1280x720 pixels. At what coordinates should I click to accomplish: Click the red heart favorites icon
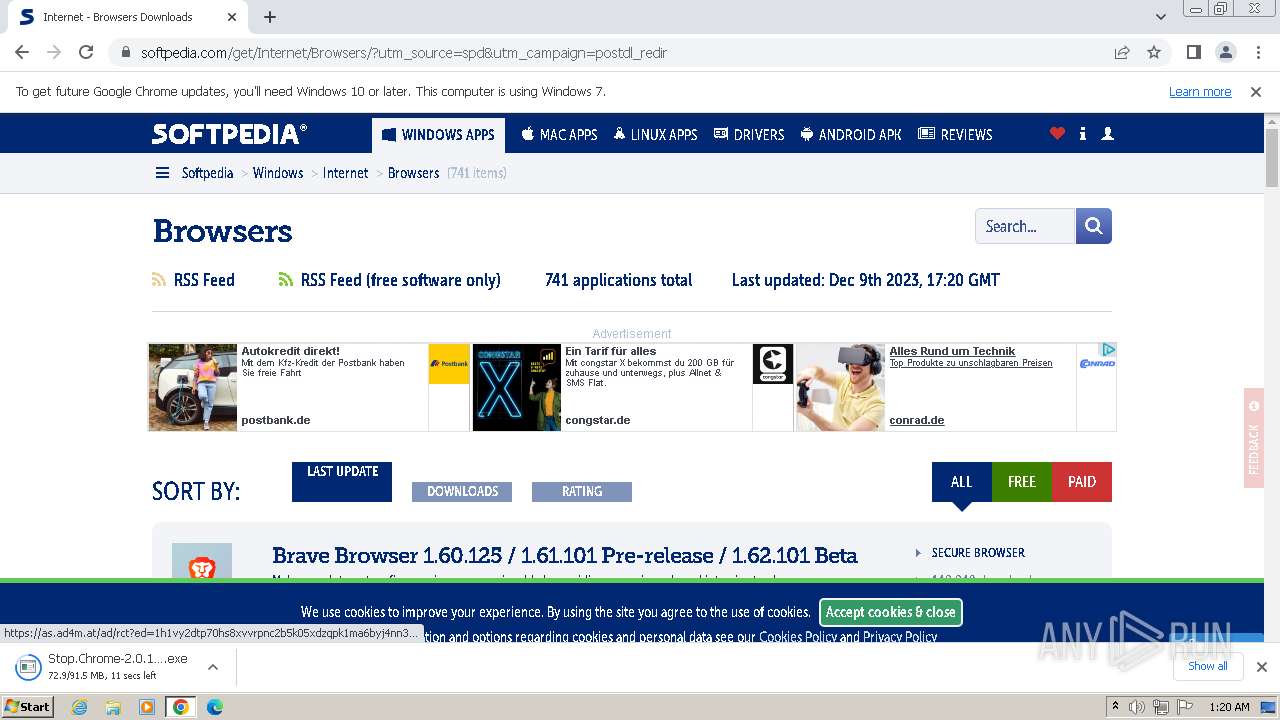[1057, 133]
